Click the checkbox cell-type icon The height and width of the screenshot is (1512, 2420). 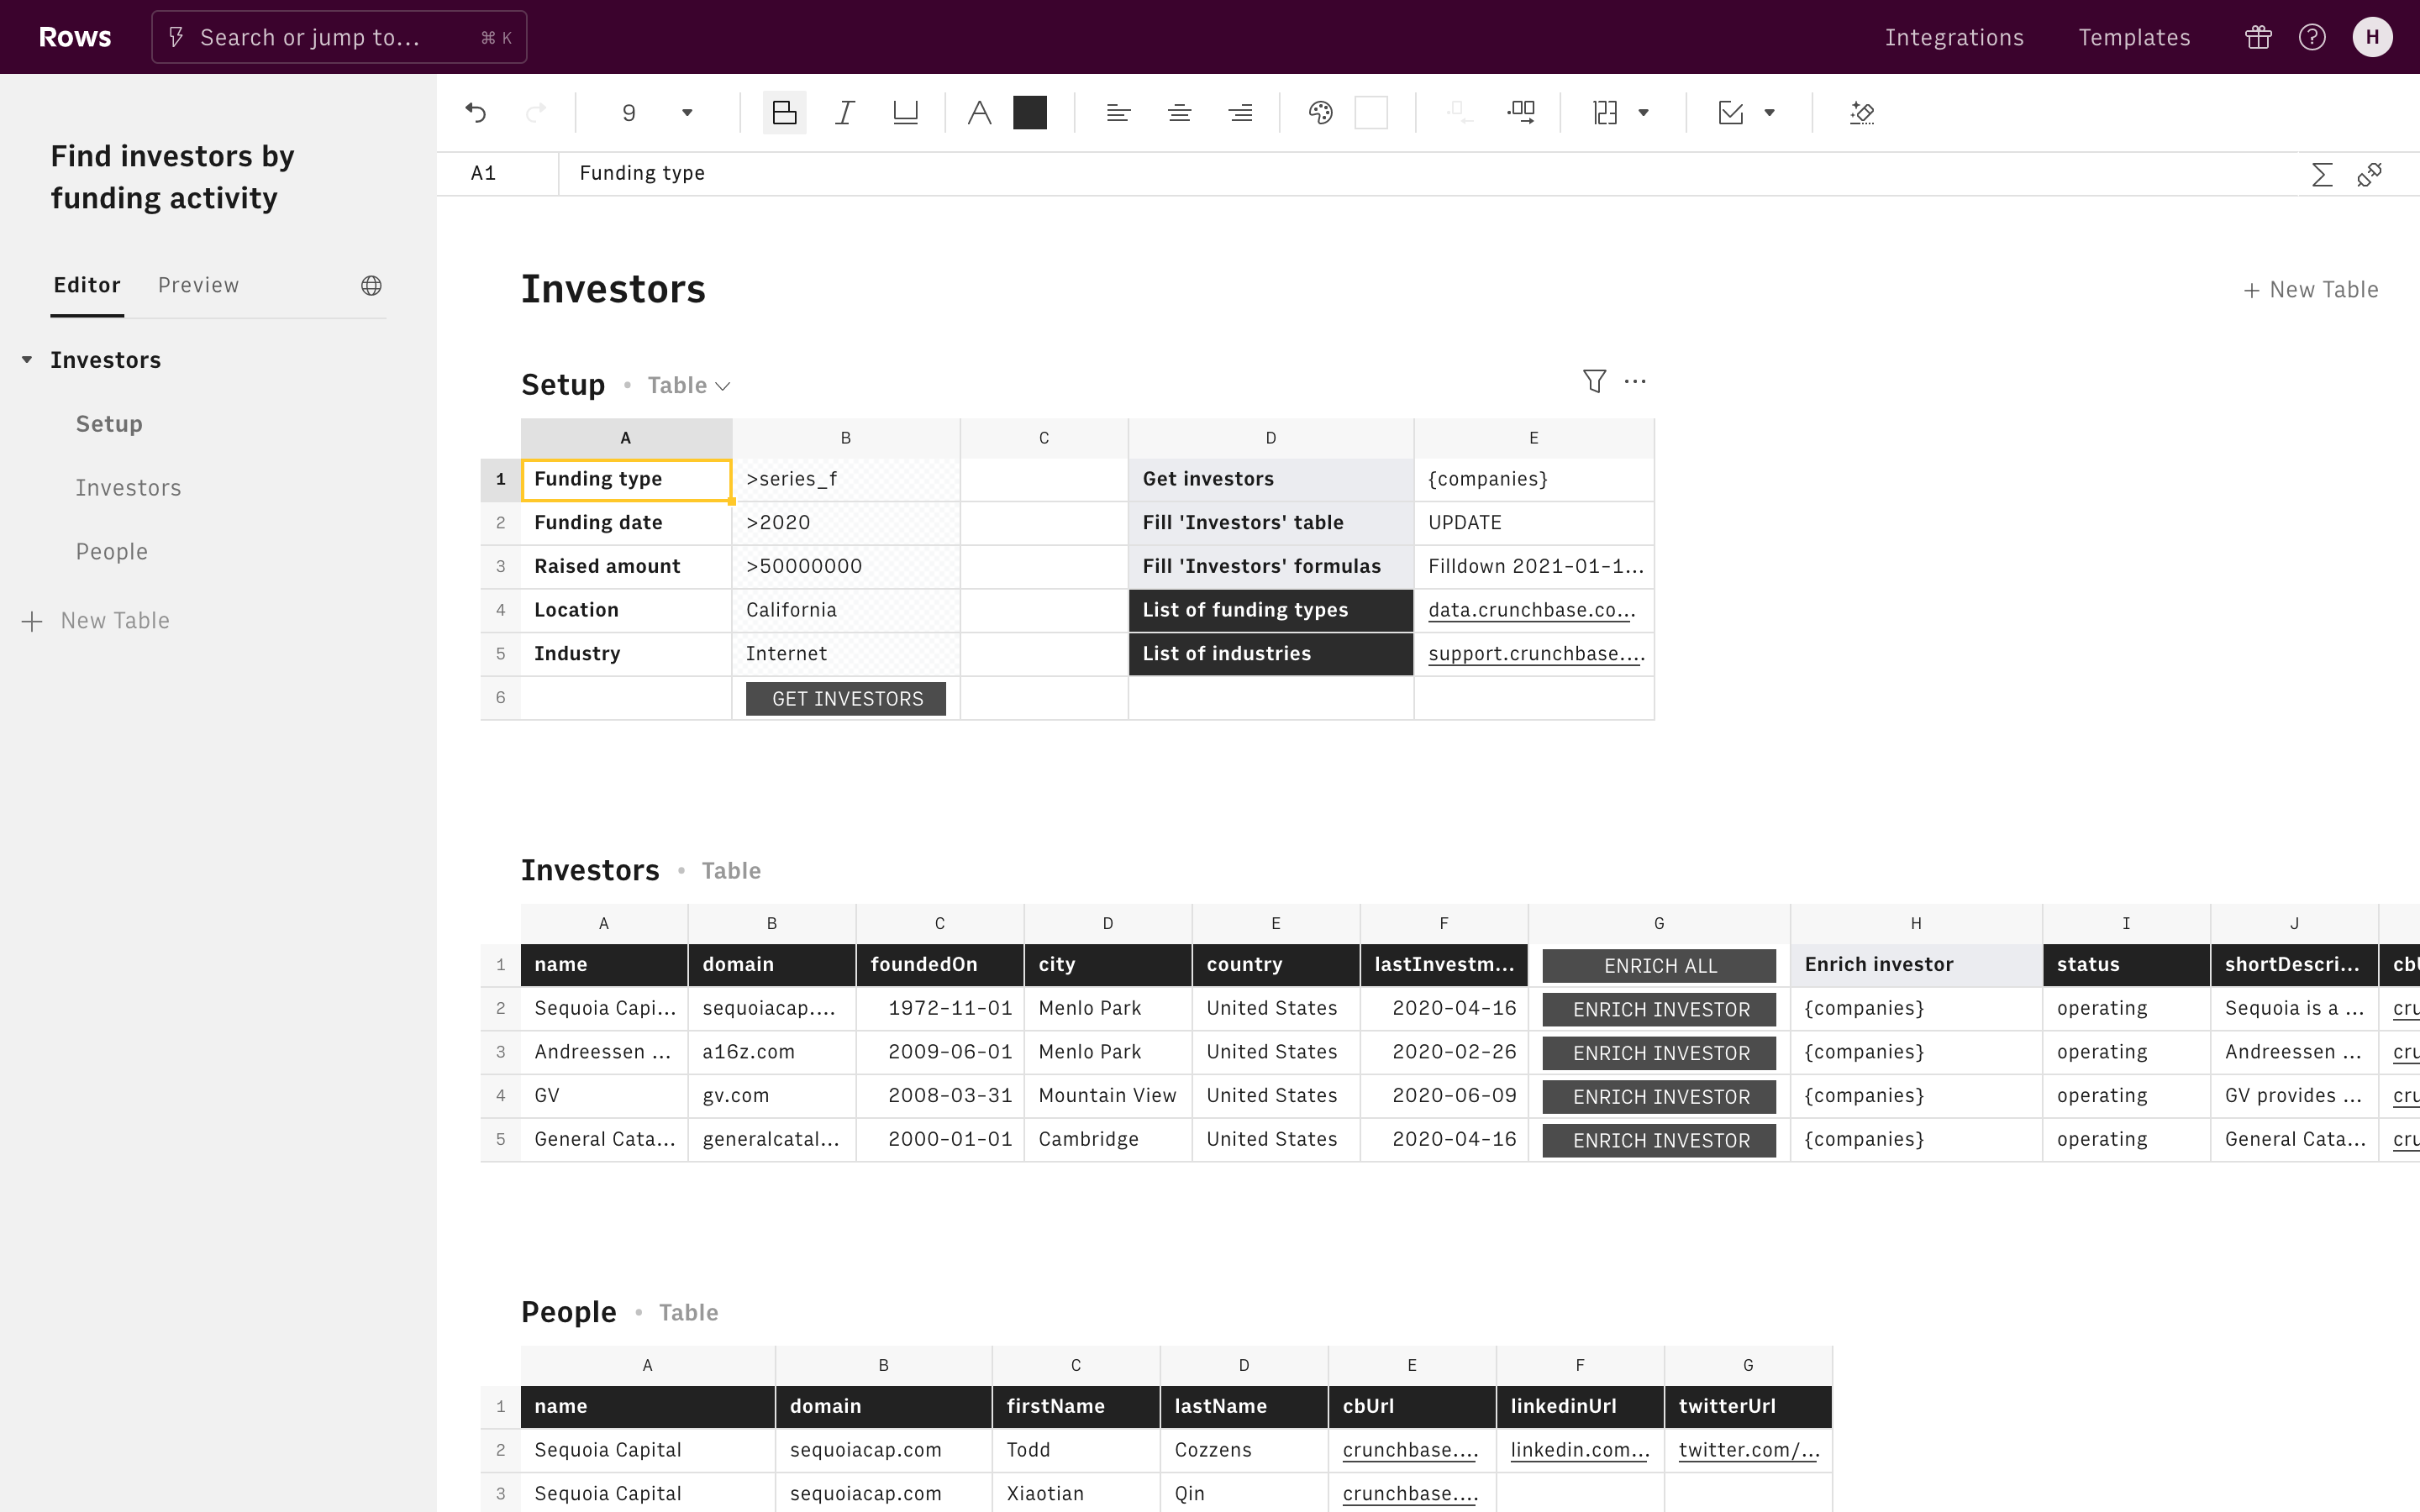click(x=1730, y=113)
